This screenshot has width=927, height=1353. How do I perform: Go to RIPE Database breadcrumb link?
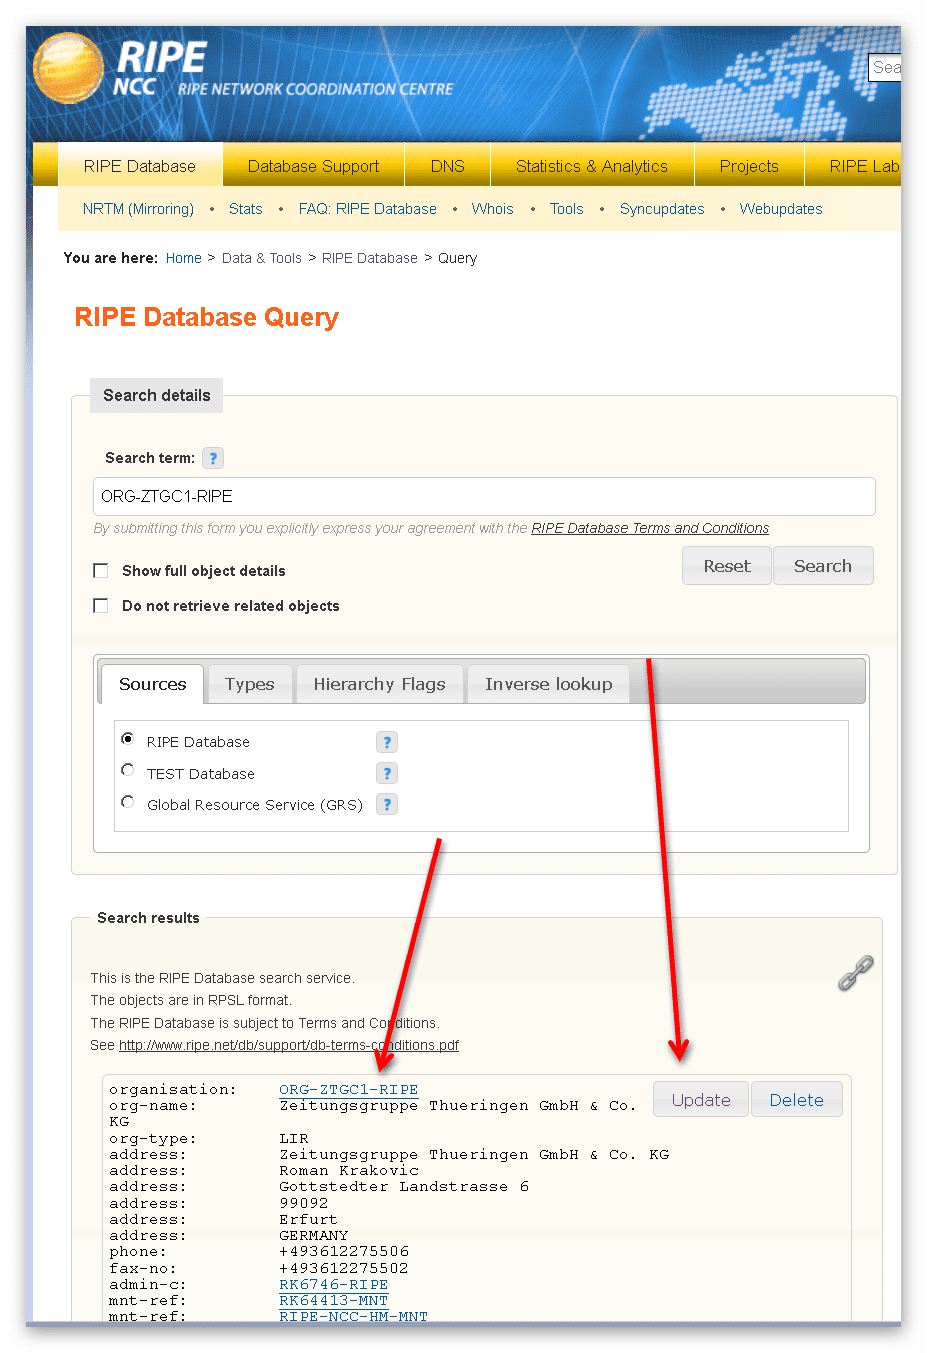tap(370, 258)
